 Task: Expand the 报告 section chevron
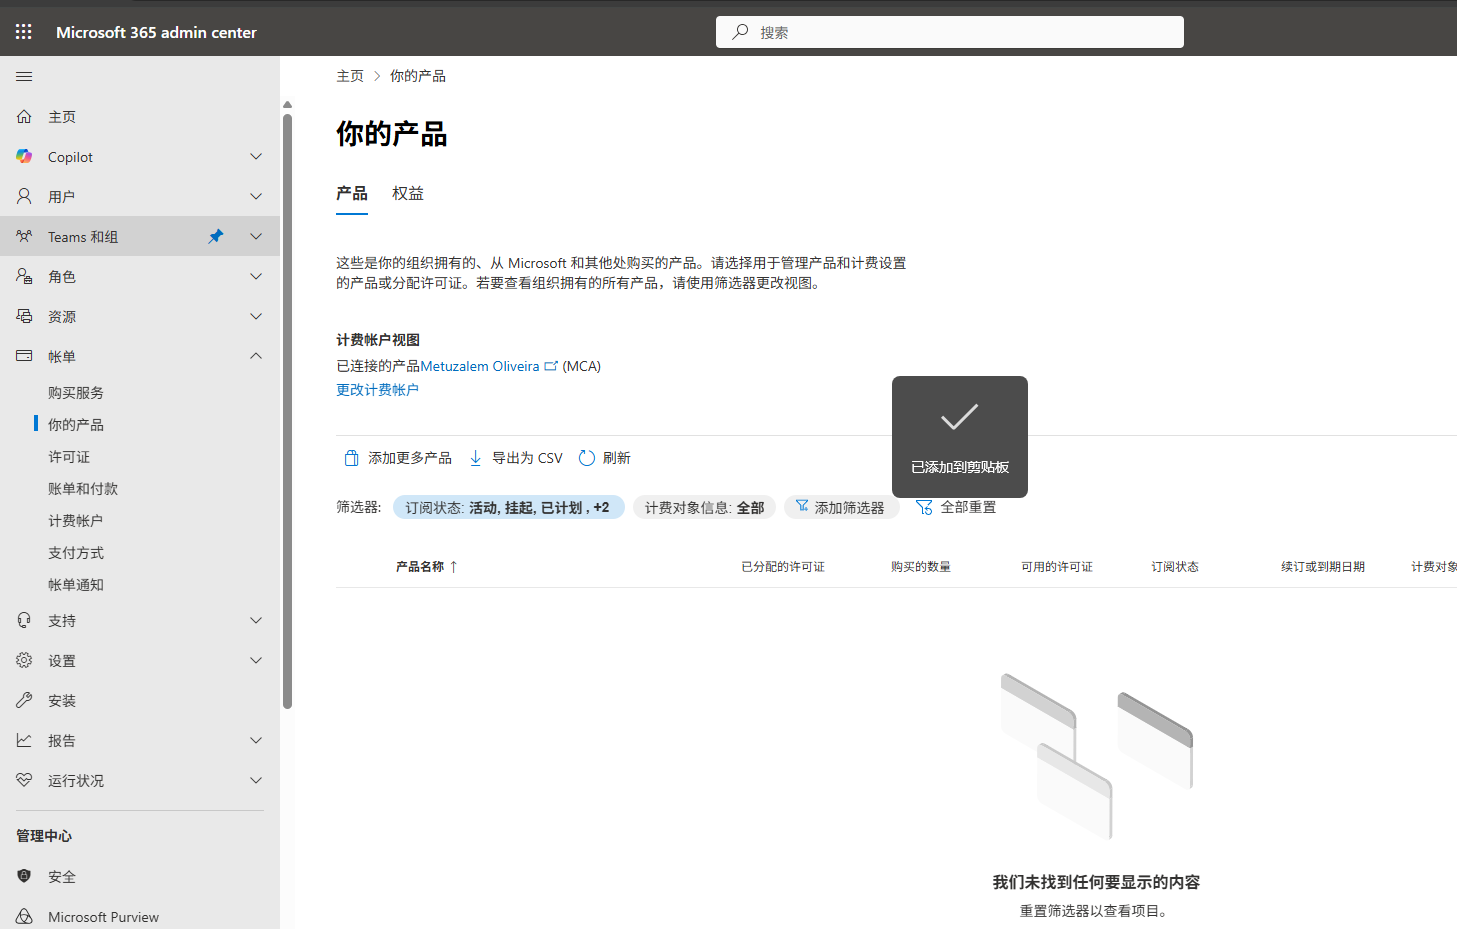[256, 741]
